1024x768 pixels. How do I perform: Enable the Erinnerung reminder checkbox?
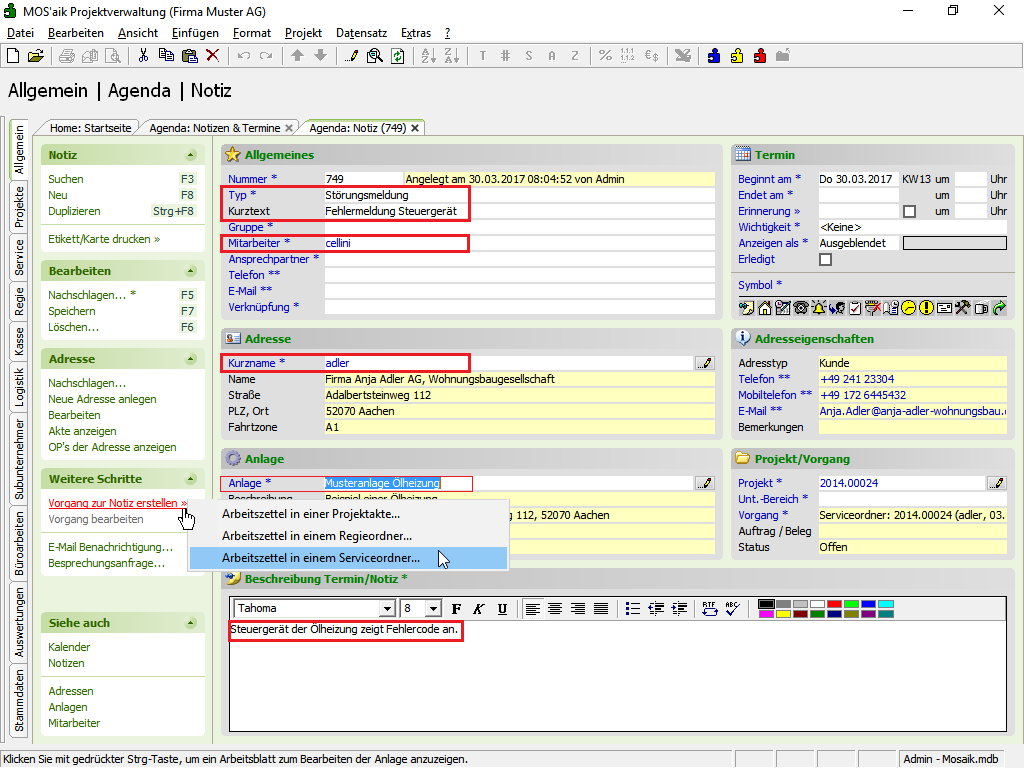click(909, 211)
